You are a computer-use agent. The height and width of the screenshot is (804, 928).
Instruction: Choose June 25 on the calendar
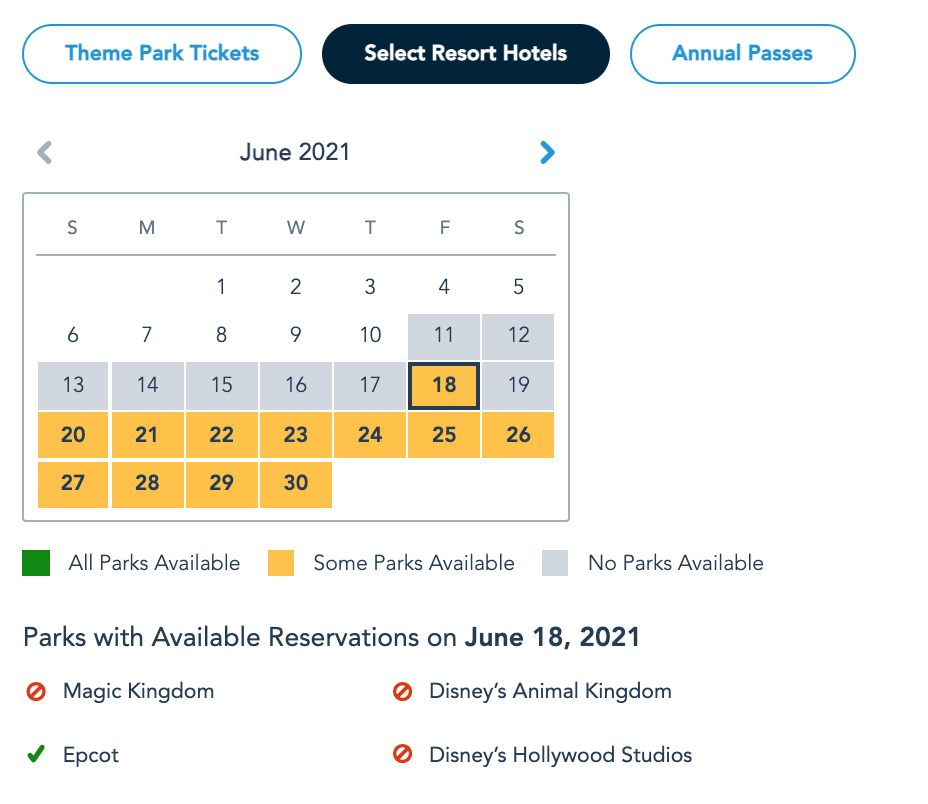pyautogui.click(x=444, y=435)
